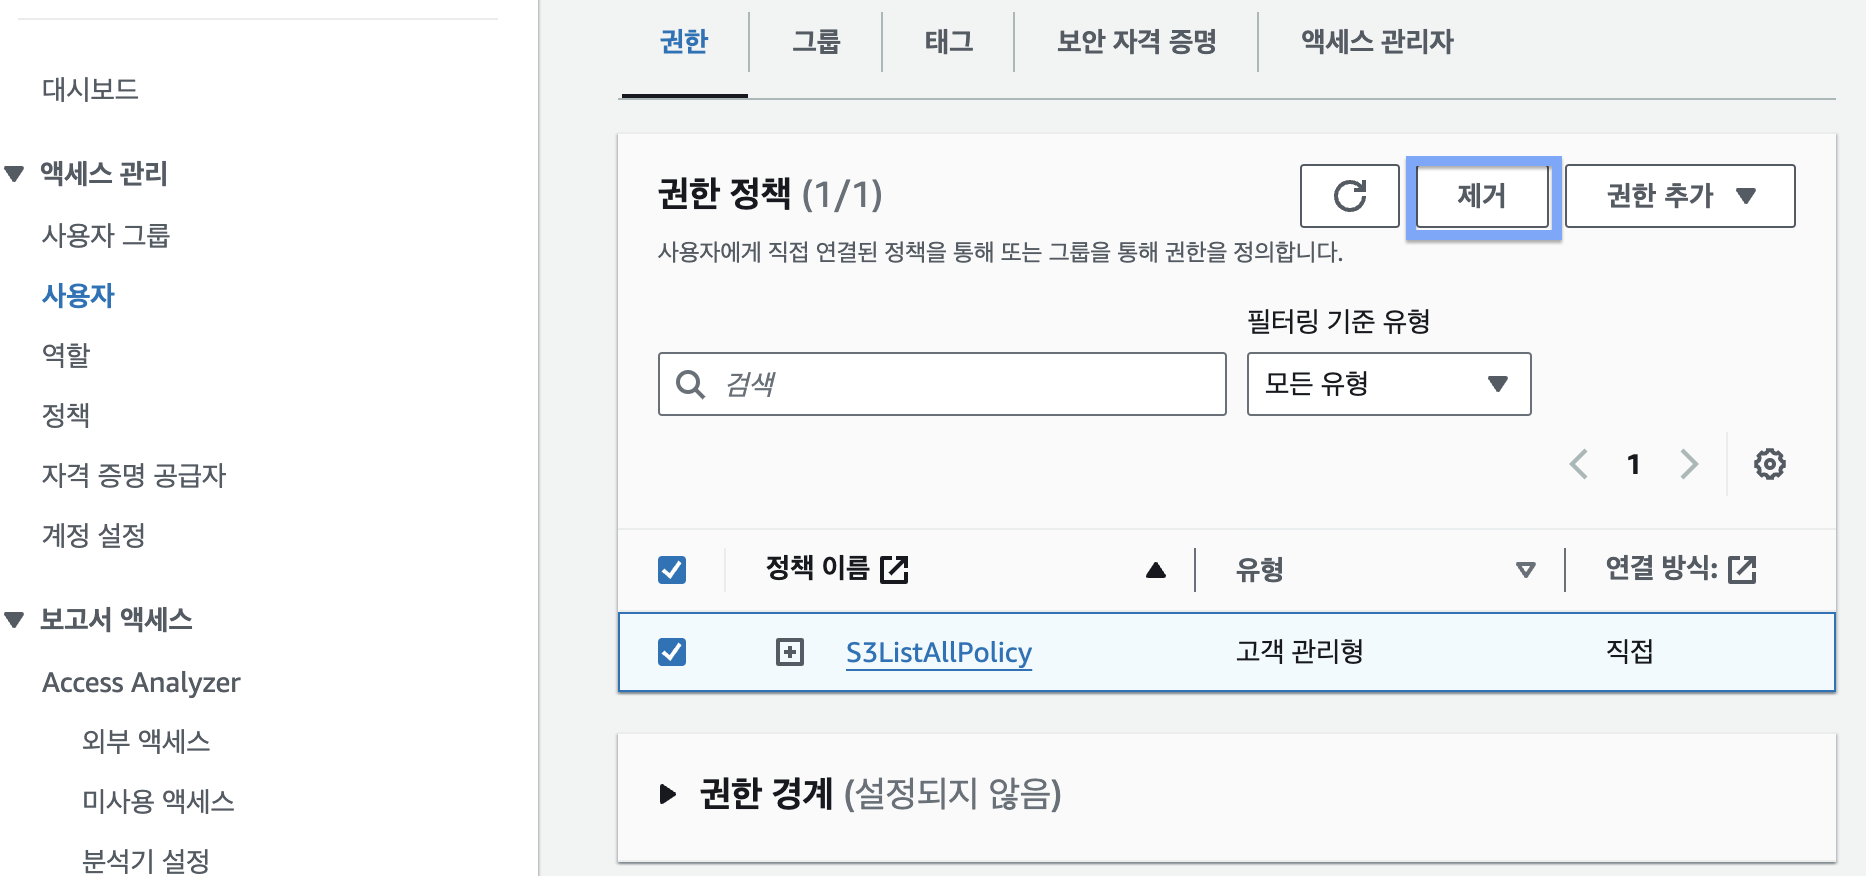Switch to the 보안 자격 증명 tab
This screenshot has height=876, width=1866.
(1136, 42)
